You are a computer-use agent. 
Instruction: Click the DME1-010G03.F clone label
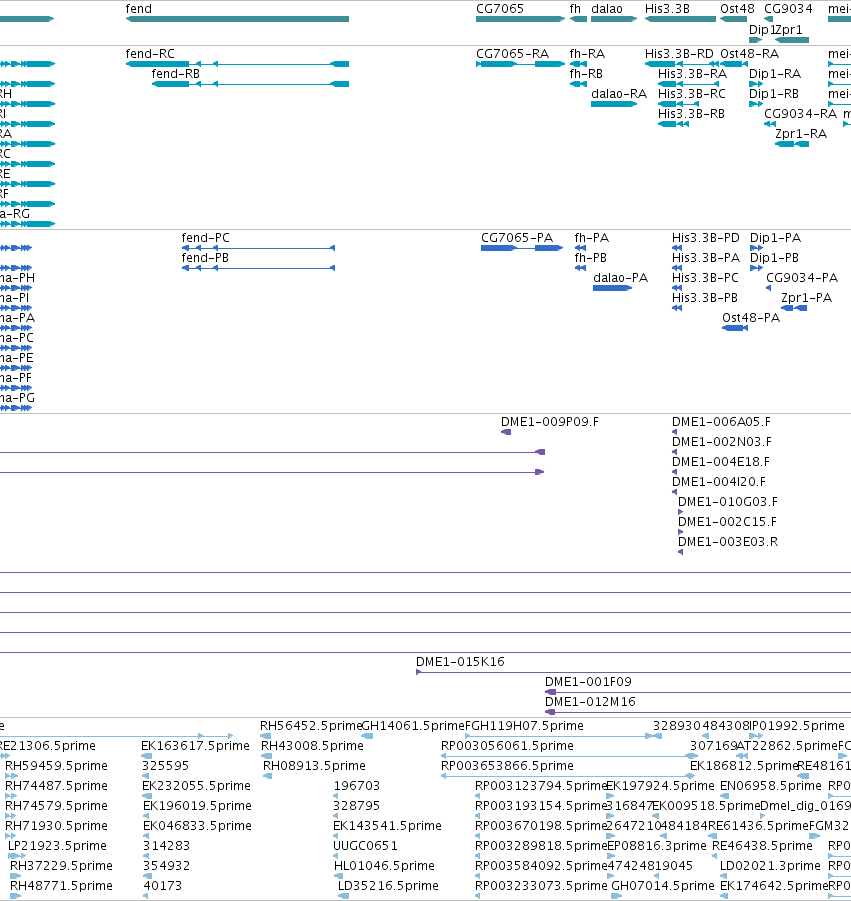tap(727, 502)
